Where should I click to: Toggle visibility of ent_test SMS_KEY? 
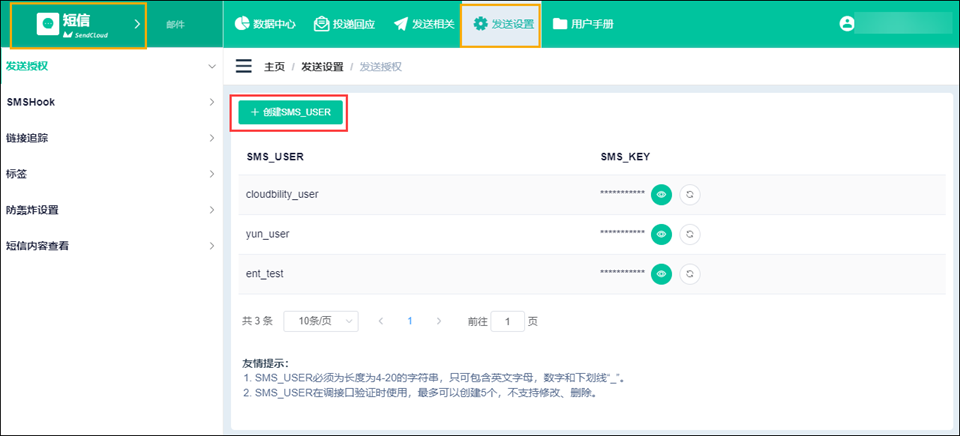pyautogui.click(x=661, y=273)
